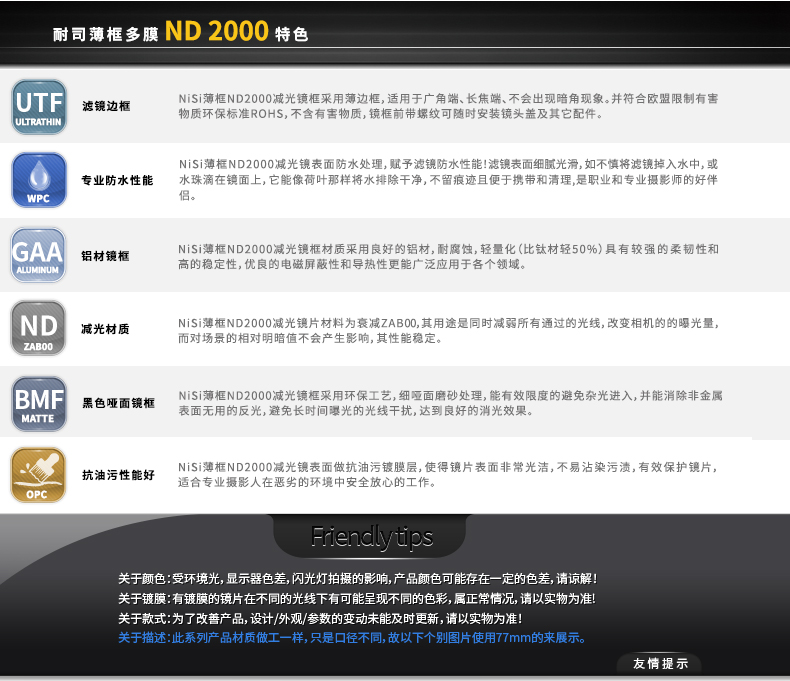The height and width of the screenshot is (681, 790).
Task: Click the 关于镀膜 tip line
Action: 357,599
